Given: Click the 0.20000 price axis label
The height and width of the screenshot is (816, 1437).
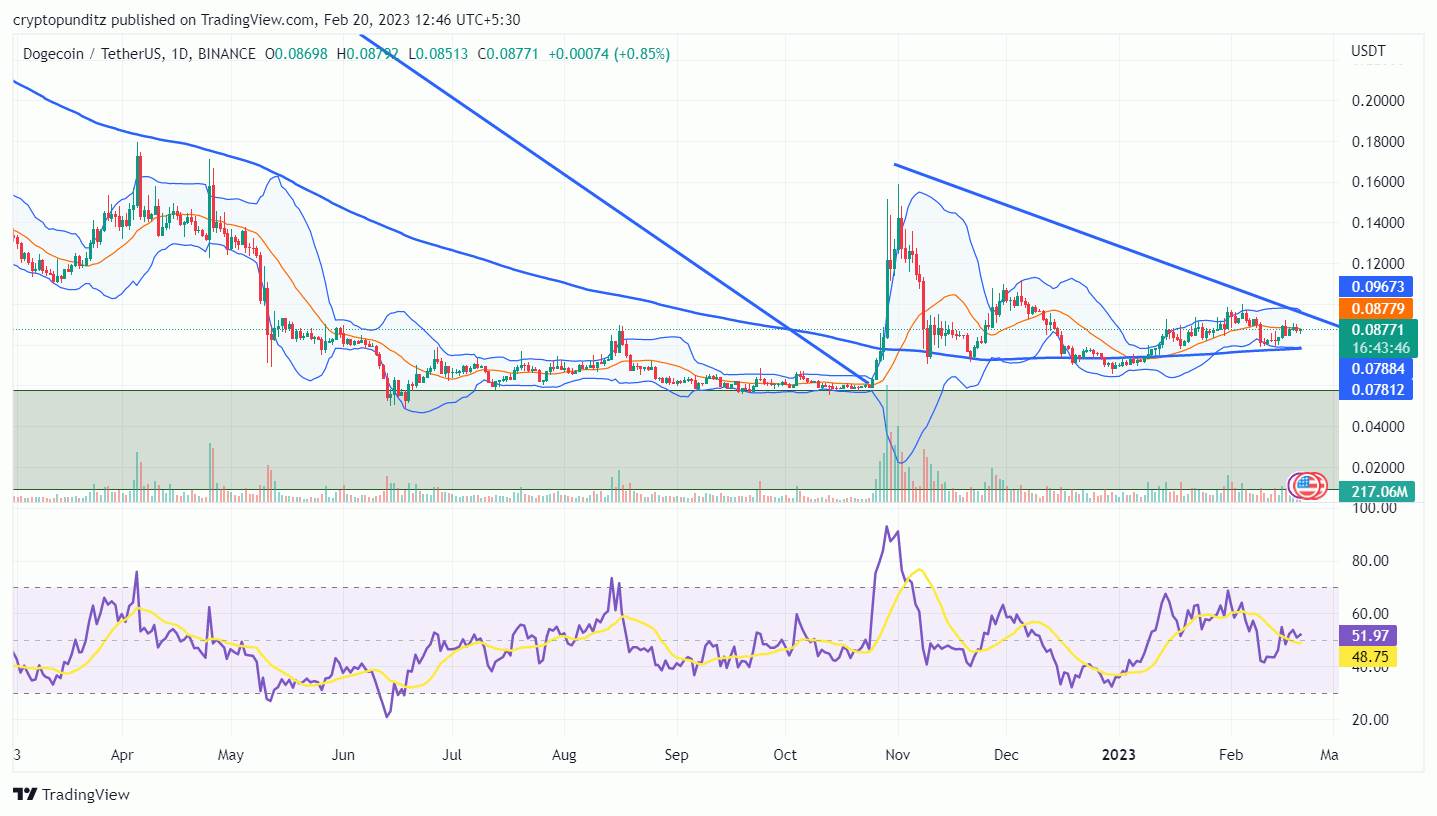Looking at the screenshot, I should 1377,101.
